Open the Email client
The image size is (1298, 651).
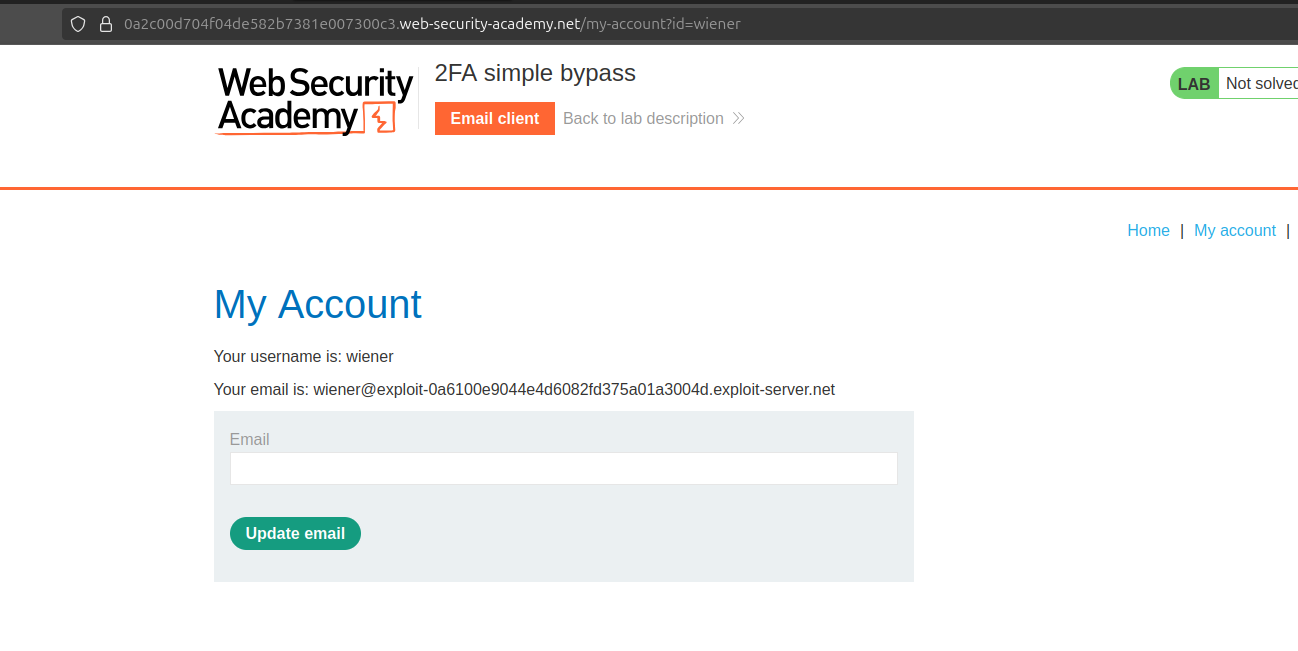tap(494, 119)
